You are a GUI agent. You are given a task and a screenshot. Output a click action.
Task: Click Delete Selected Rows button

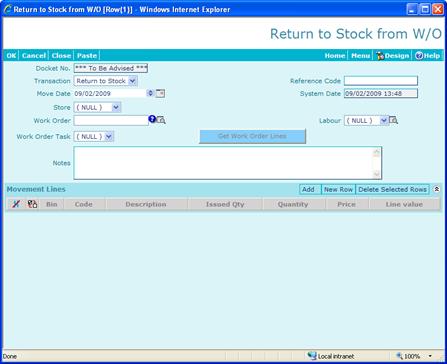[x=392, y=189]
